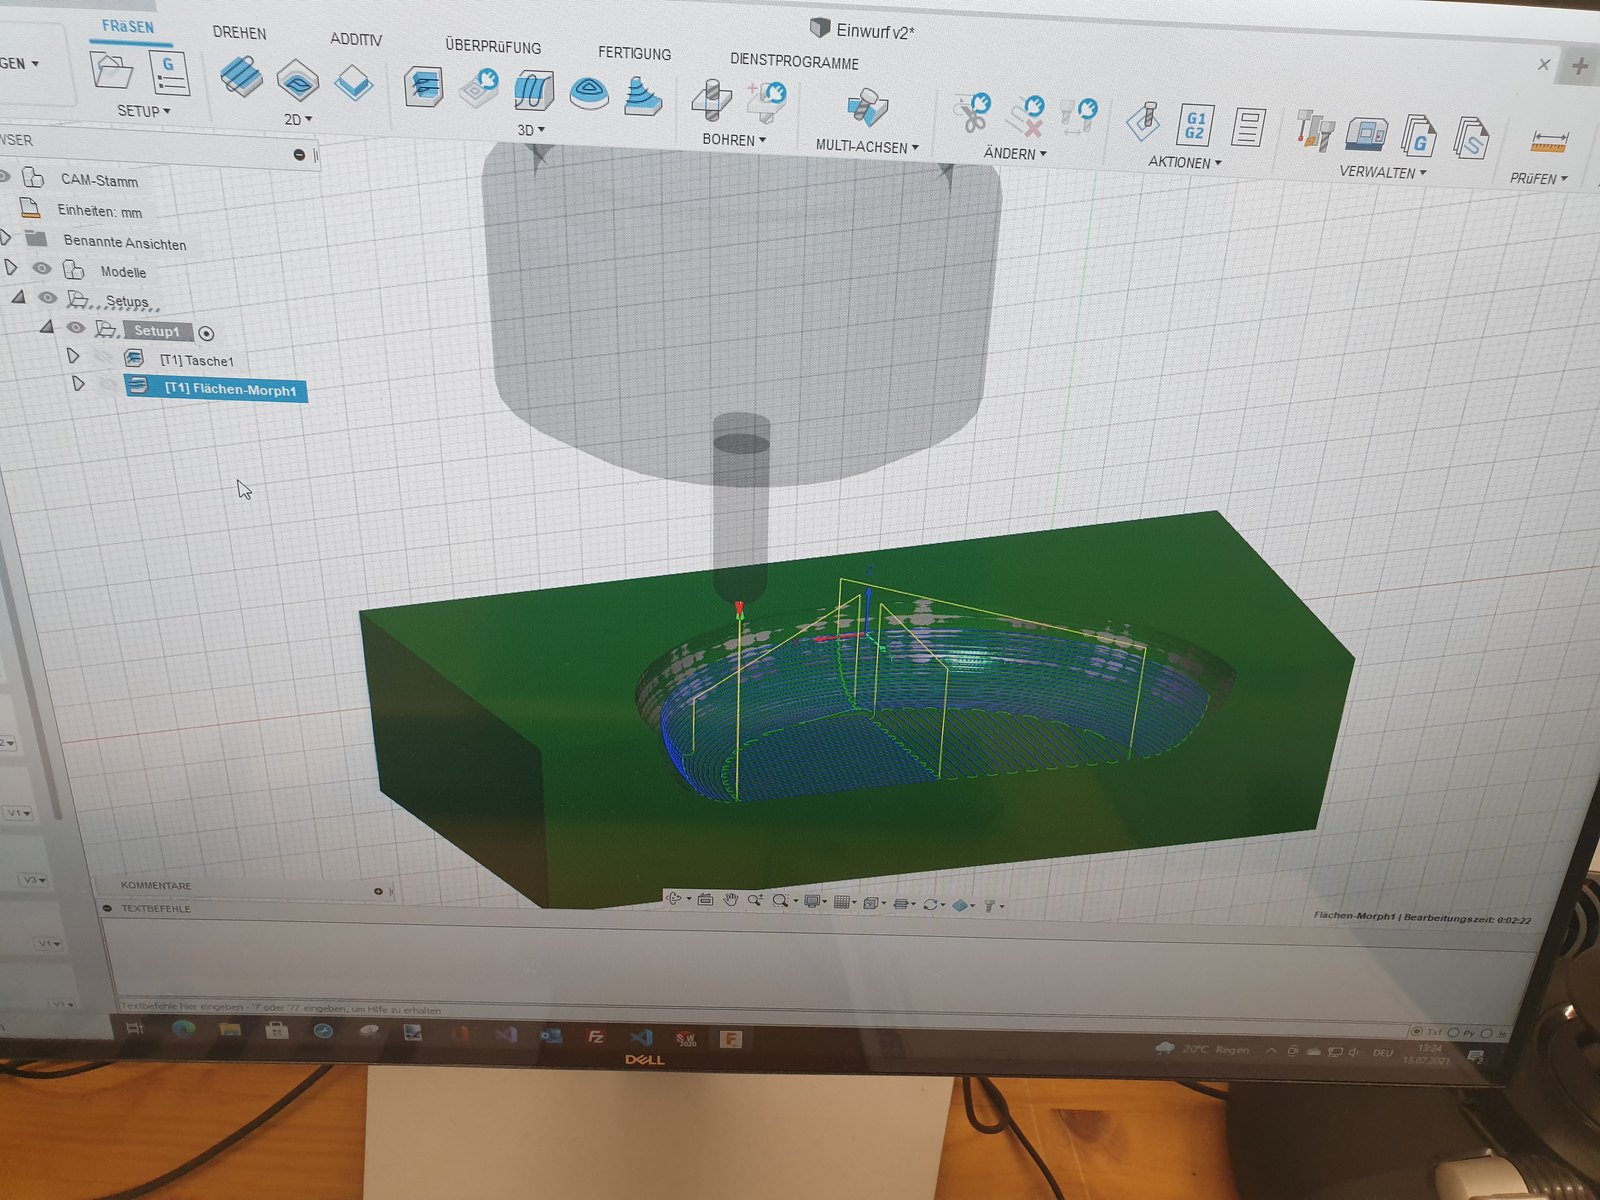This screenshot has height=1200, width=1600.
Task: Expand the Modelle tree node
Action: (11, 268)
